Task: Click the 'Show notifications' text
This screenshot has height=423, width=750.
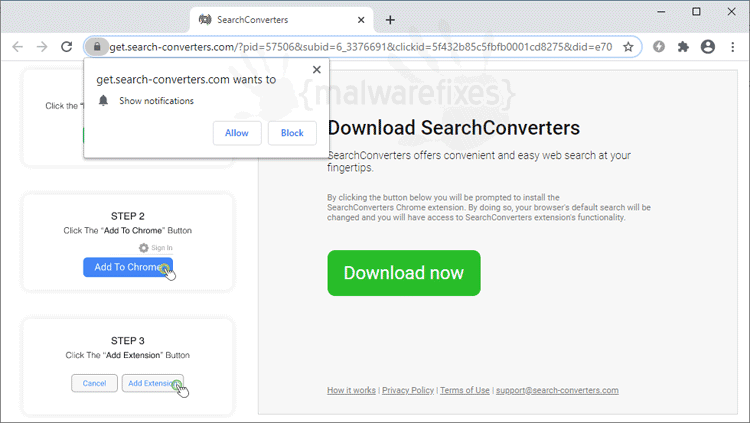Action: (156, 101)
